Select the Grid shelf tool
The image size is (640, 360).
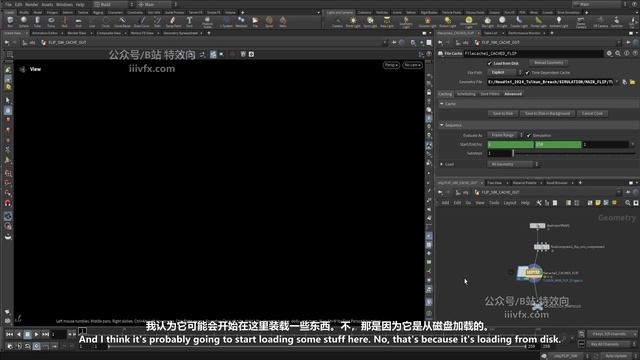[78, 22]
